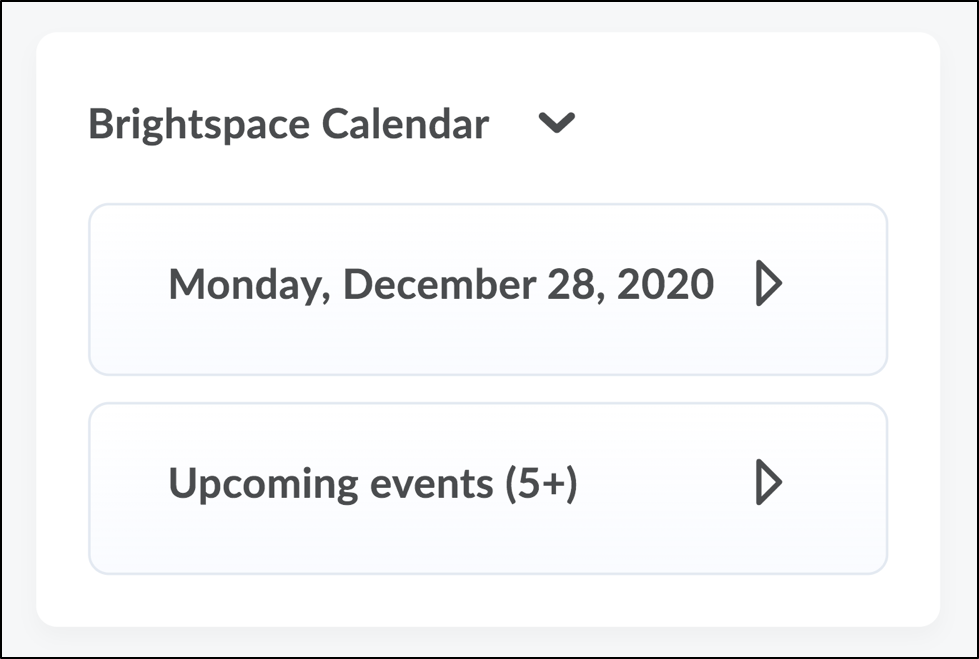Click the year 2020 in the date row
This screenshot has width=979, height=659.
(x=665, y=285)
